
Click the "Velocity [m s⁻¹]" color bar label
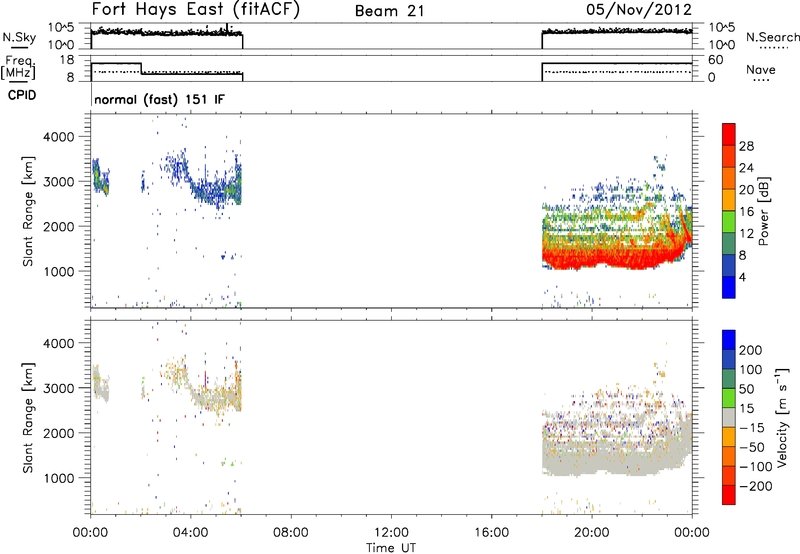coord(782,417)
